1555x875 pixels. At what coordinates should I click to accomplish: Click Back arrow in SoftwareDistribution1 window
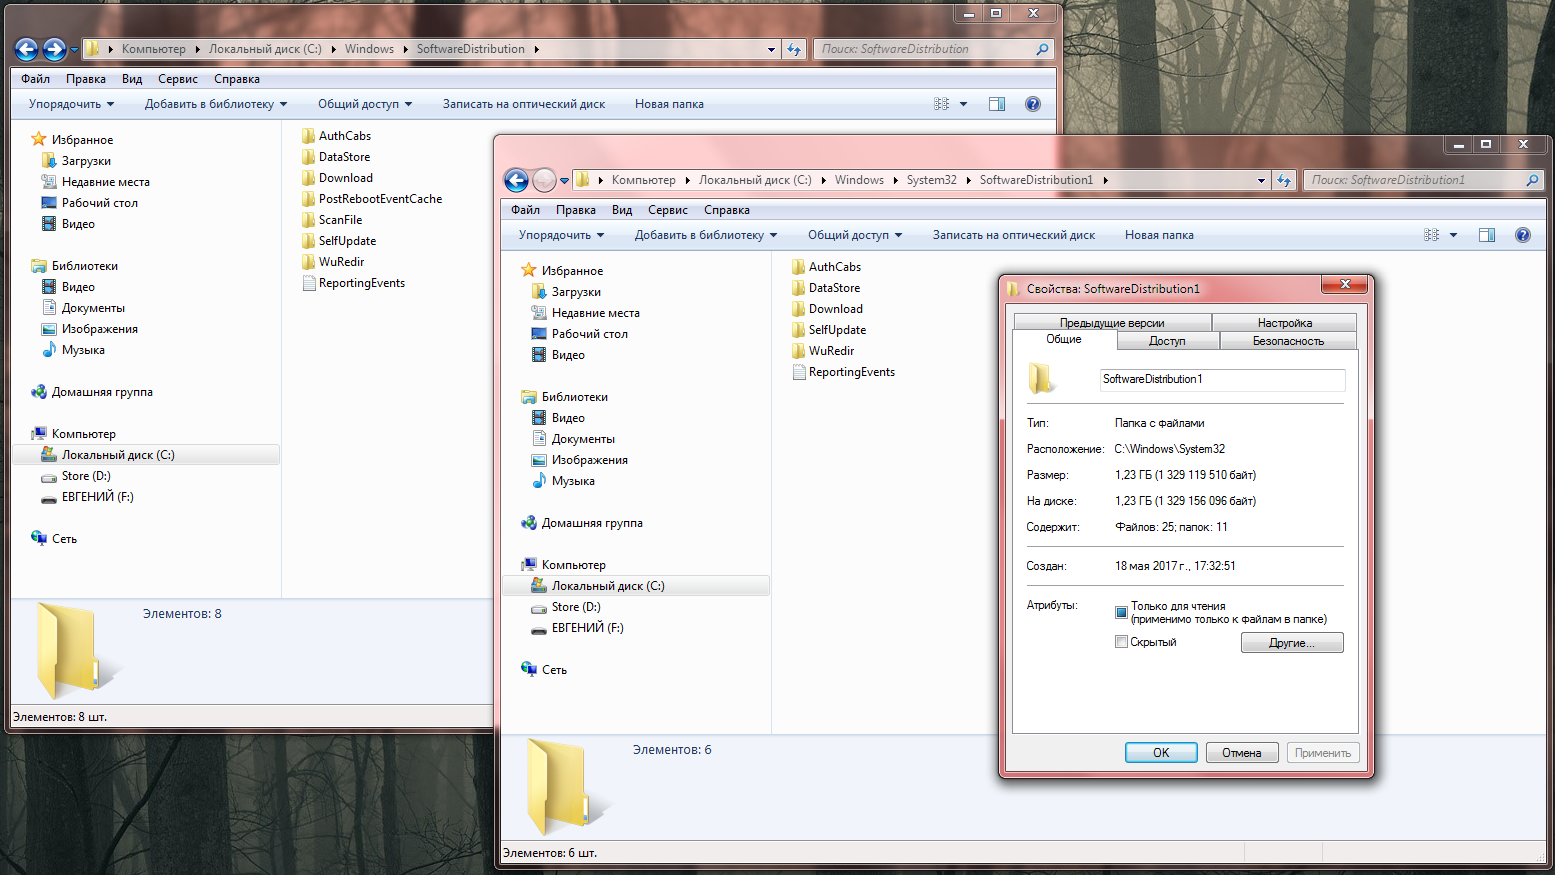coord(516,180)
